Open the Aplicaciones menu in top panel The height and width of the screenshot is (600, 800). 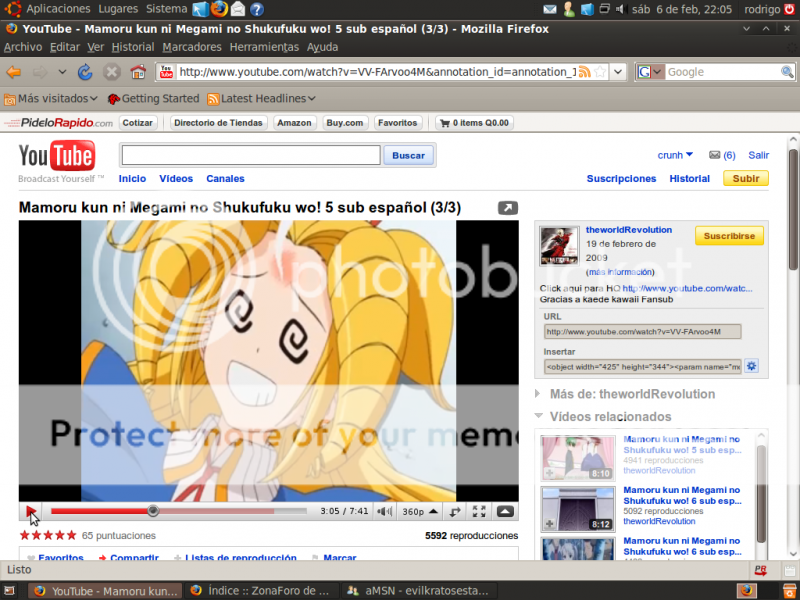coord(58,9)
